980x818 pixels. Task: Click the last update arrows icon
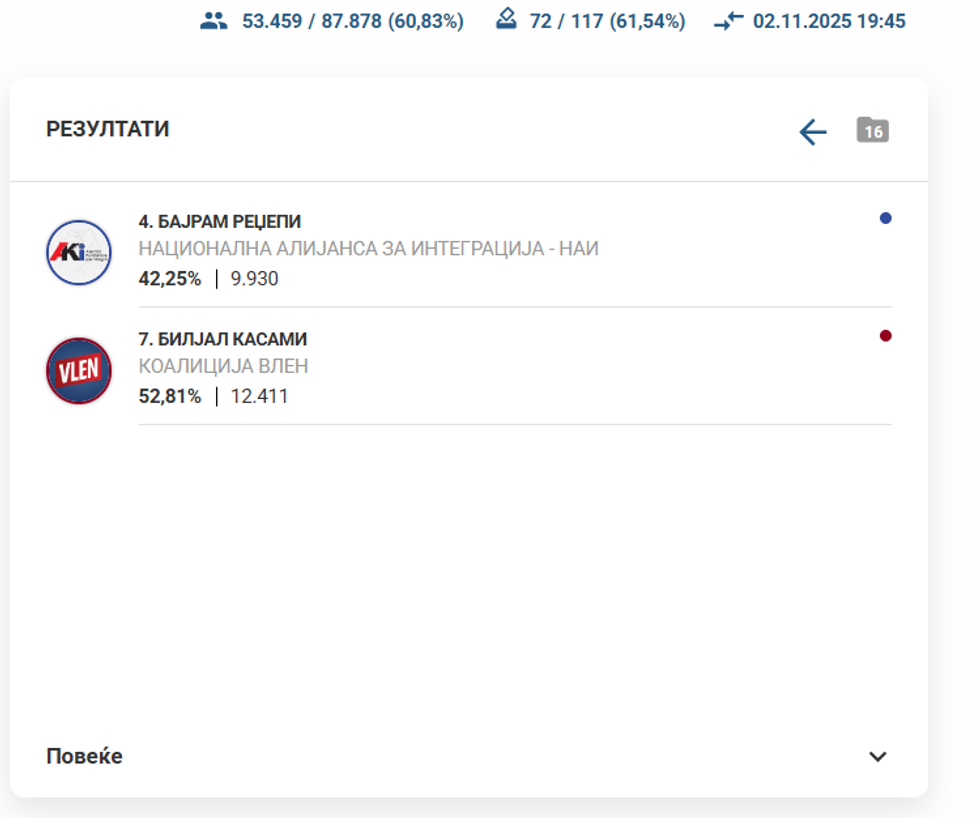coord(729,21)
